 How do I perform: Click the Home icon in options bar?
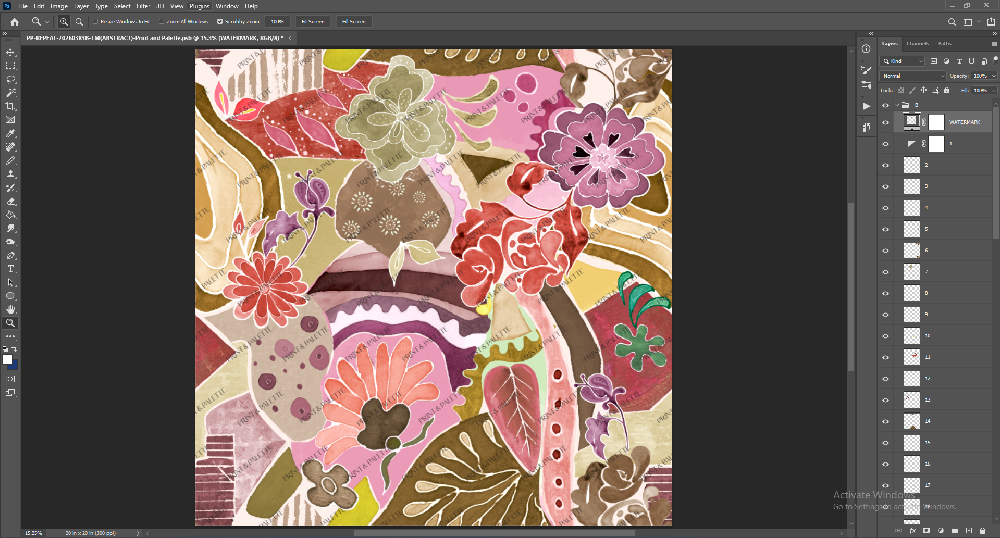[x=14, y=22]
